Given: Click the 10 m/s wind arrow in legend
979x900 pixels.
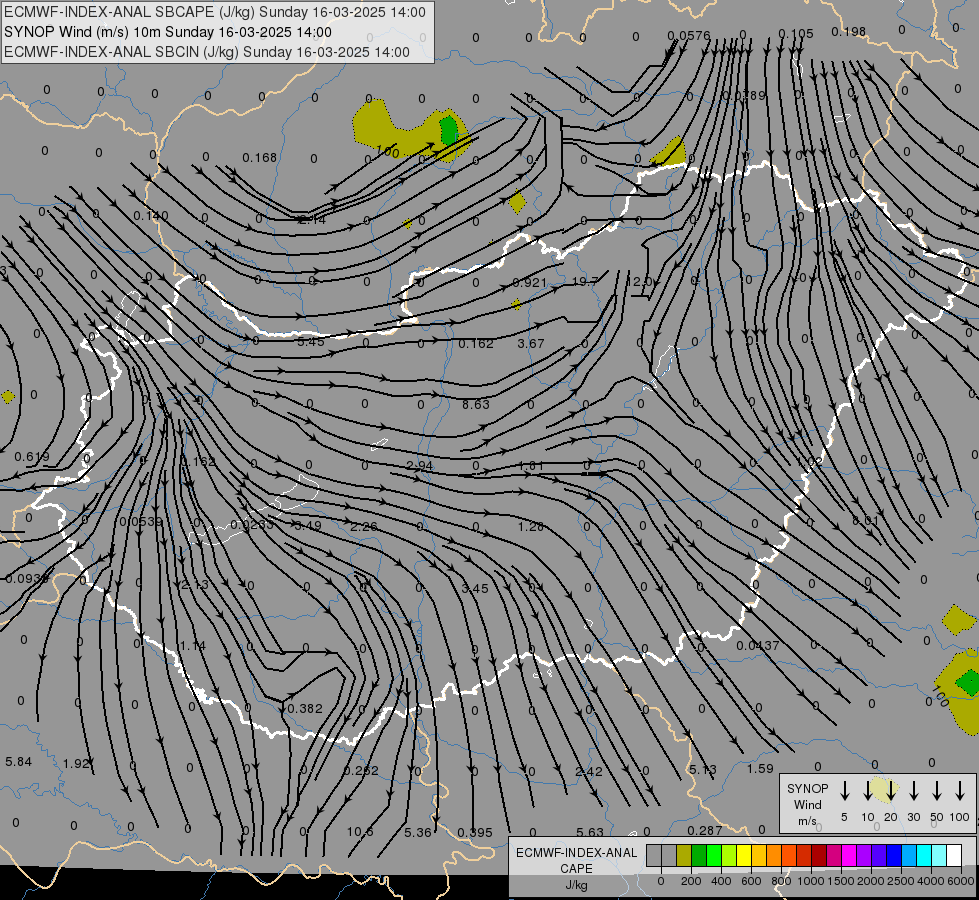Looking at the screenshot, I should click(x=867, y=791).
